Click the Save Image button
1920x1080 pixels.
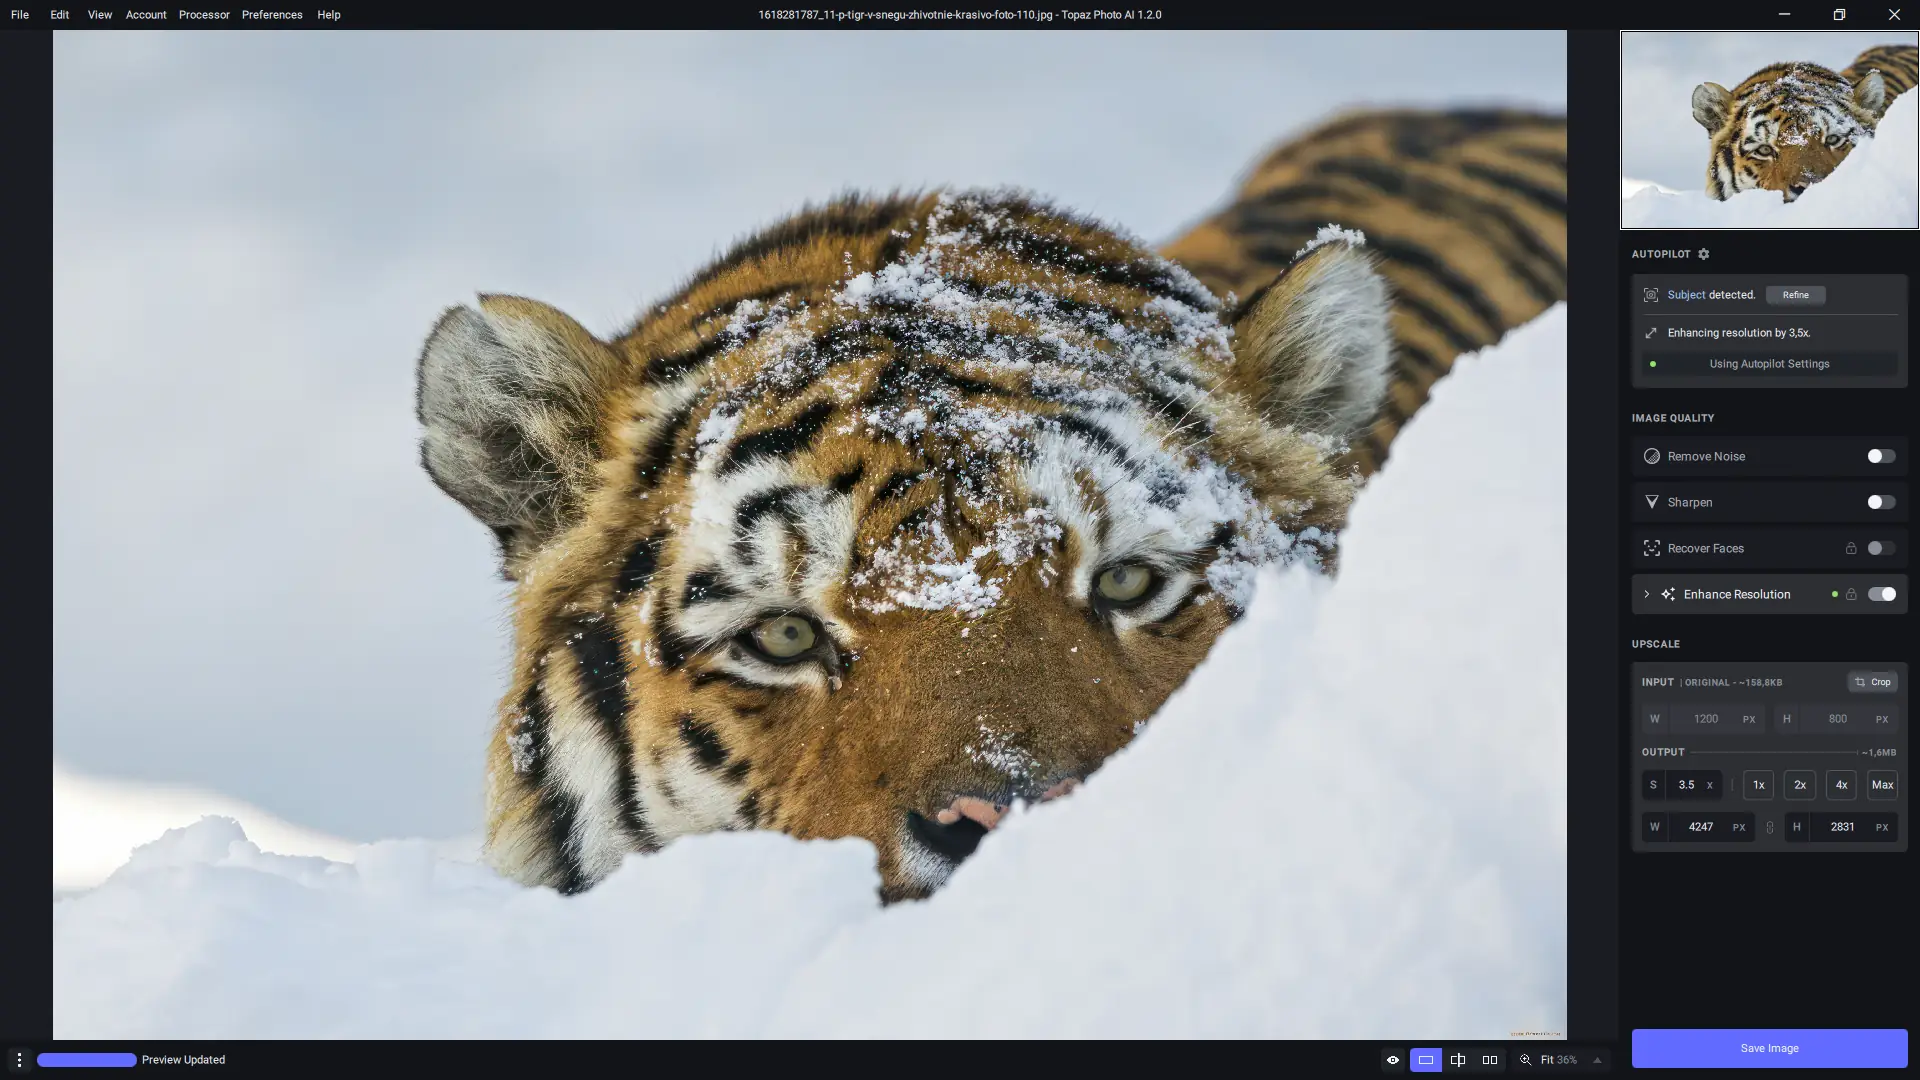pyautogui.click(x=1768, y=1048)
